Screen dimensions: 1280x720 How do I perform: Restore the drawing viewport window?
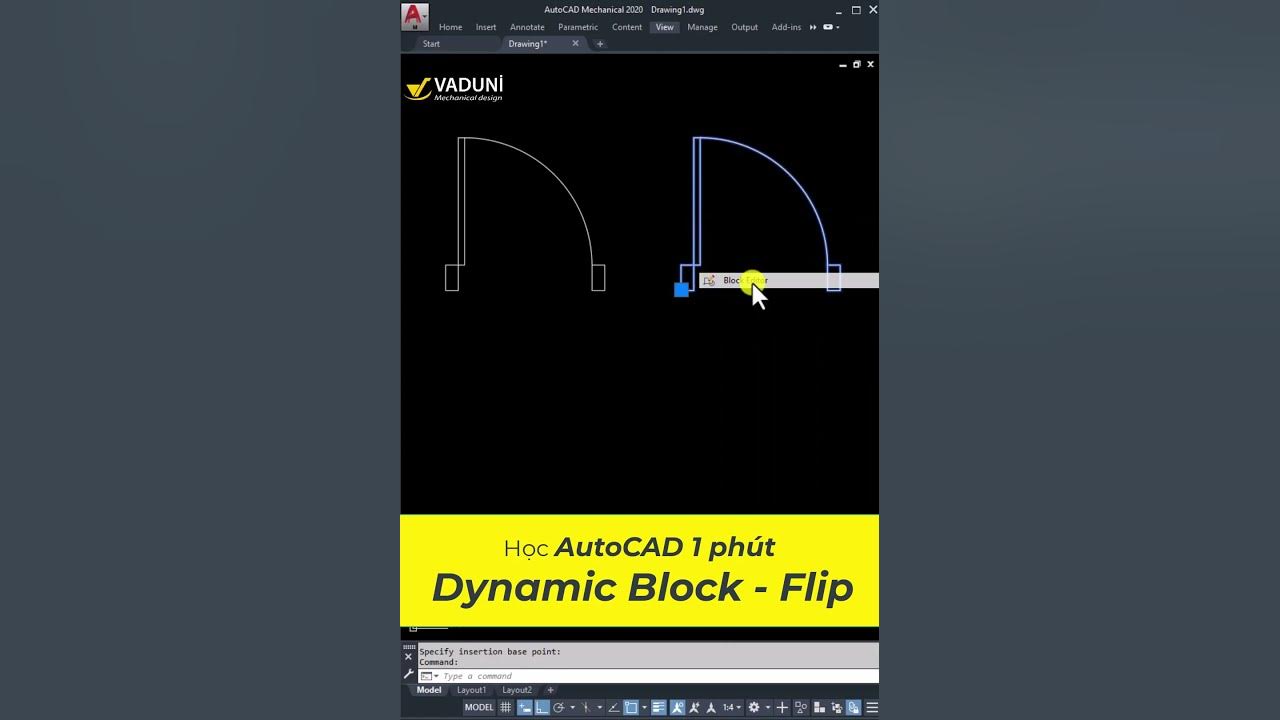tap(856, 64)
